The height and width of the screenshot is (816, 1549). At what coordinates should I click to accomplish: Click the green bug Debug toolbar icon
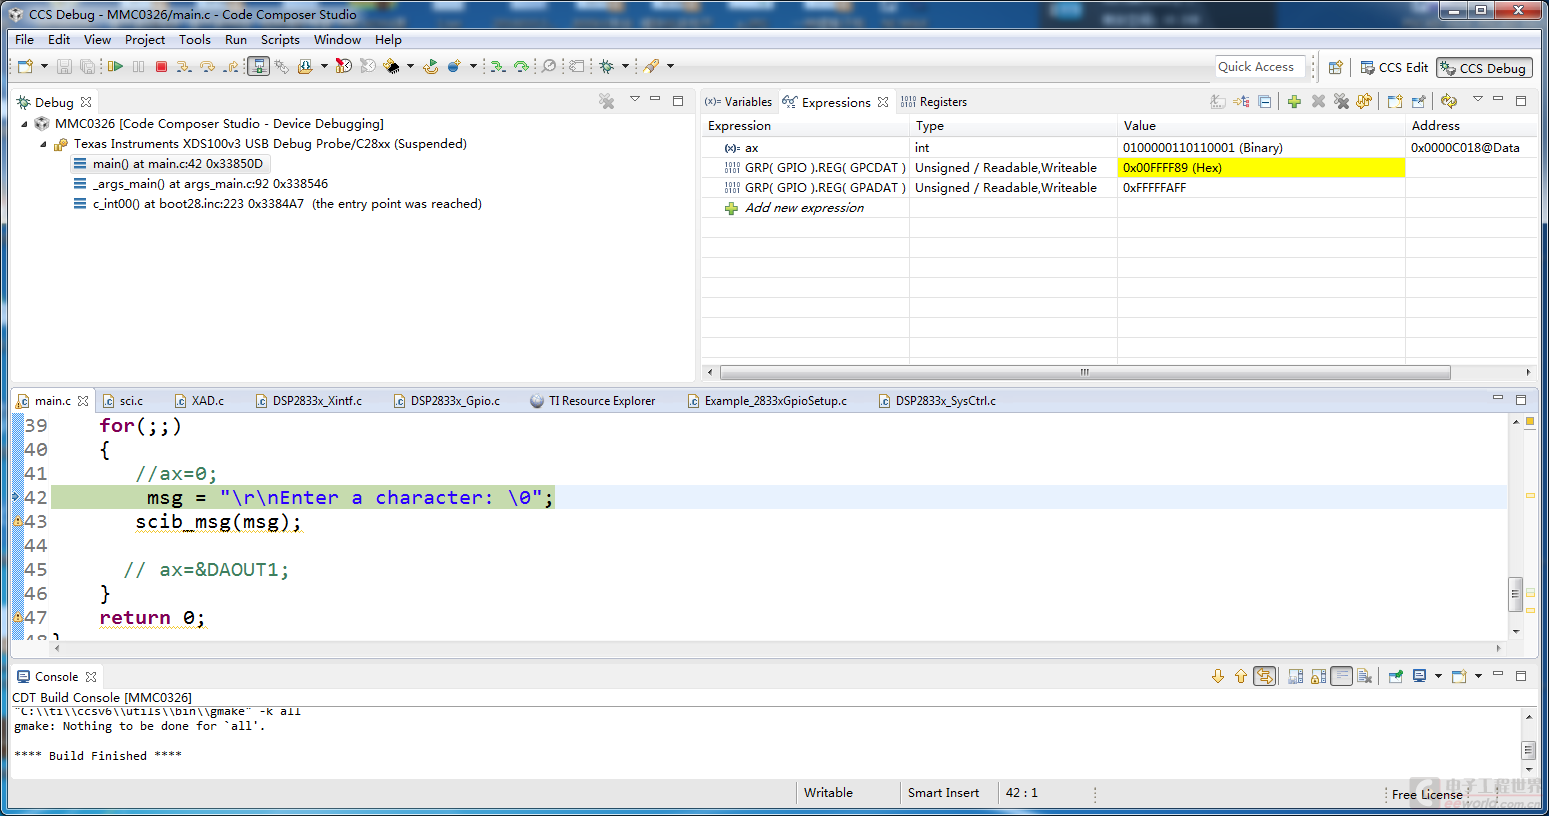pyautogui.click(x=606, y=66)
